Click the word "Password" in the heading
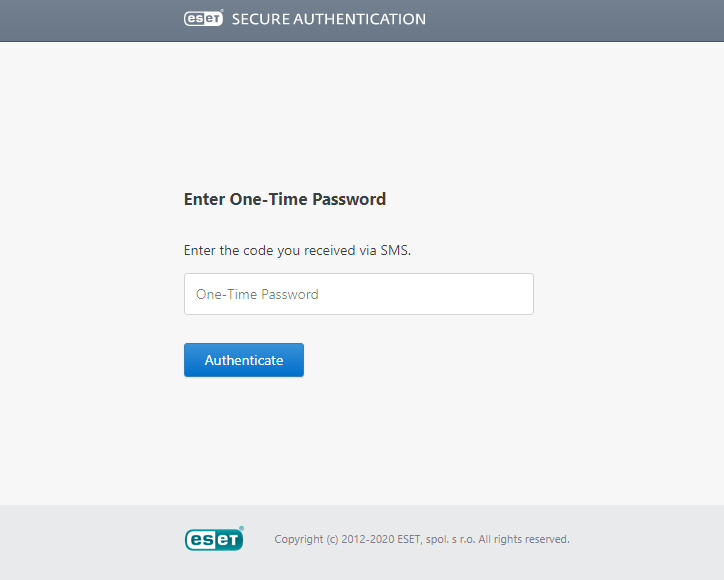The width and height of the screenshot is (724, 580). point(349,199)
